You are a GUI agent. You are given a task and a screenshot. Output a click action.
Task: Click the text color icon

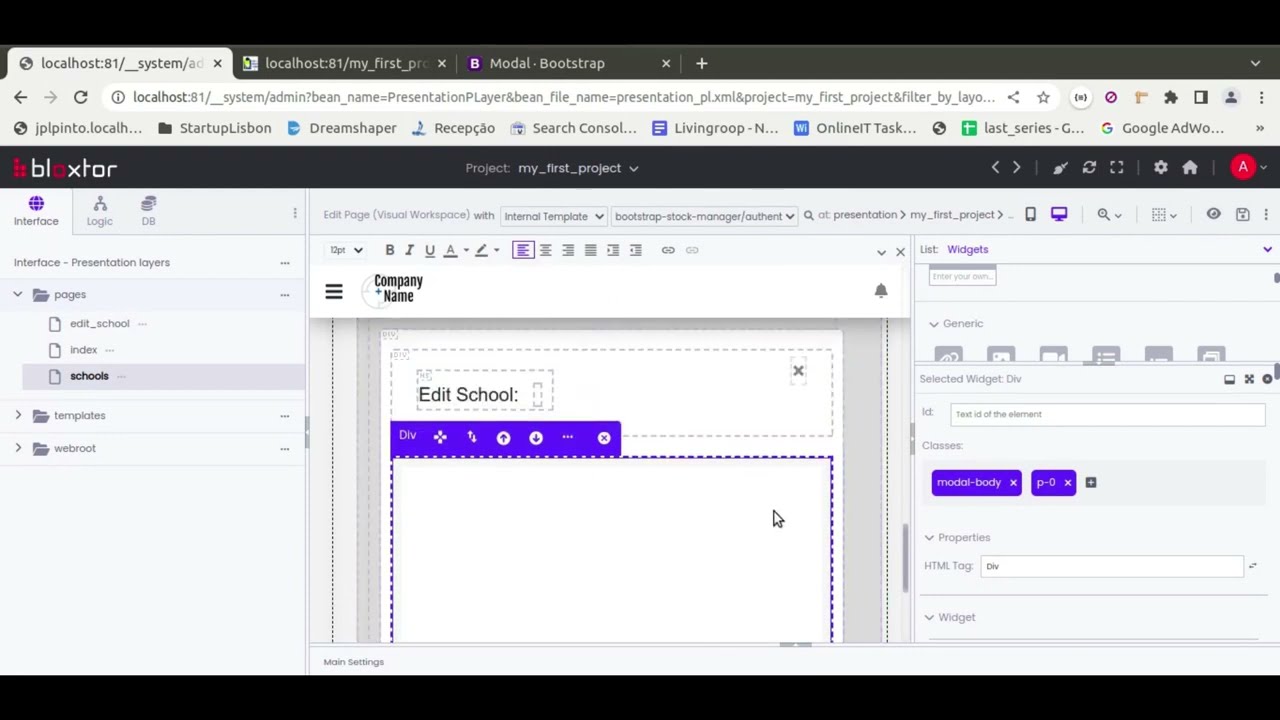point(450,250)
